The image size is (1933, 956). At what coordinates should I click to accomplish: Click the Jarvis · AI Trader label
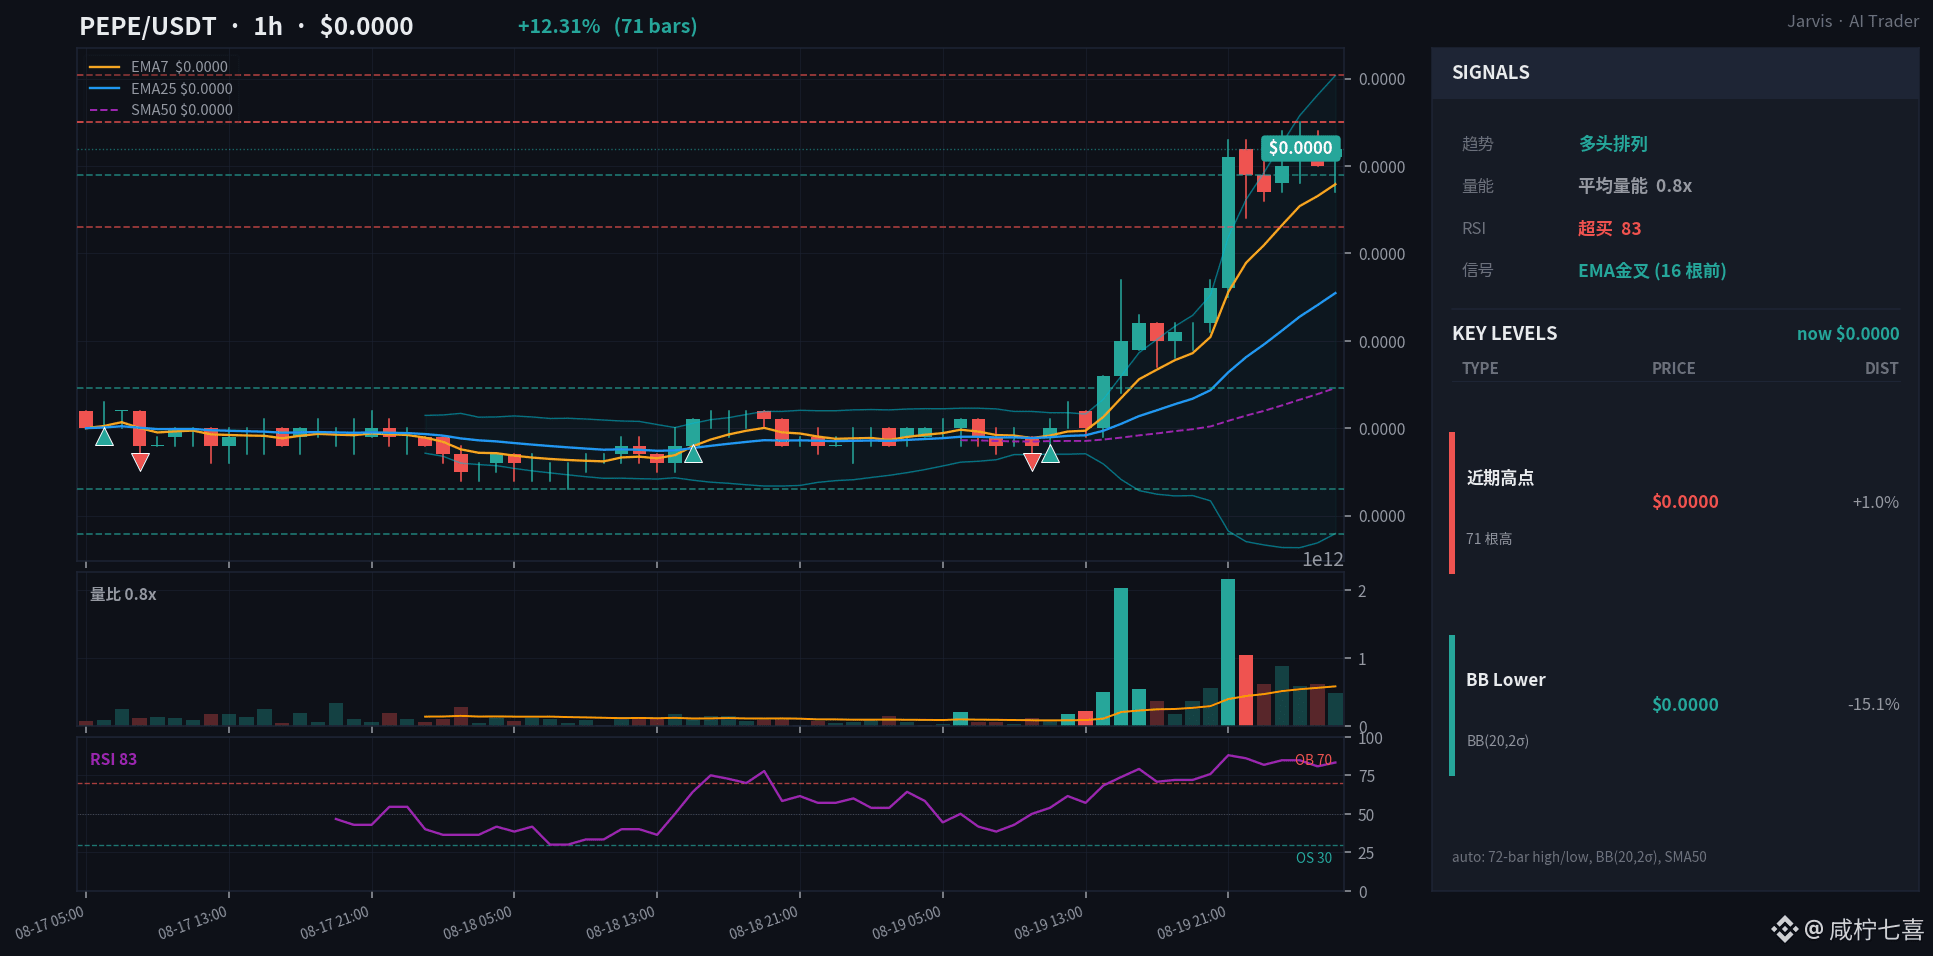coord(1853,21)
